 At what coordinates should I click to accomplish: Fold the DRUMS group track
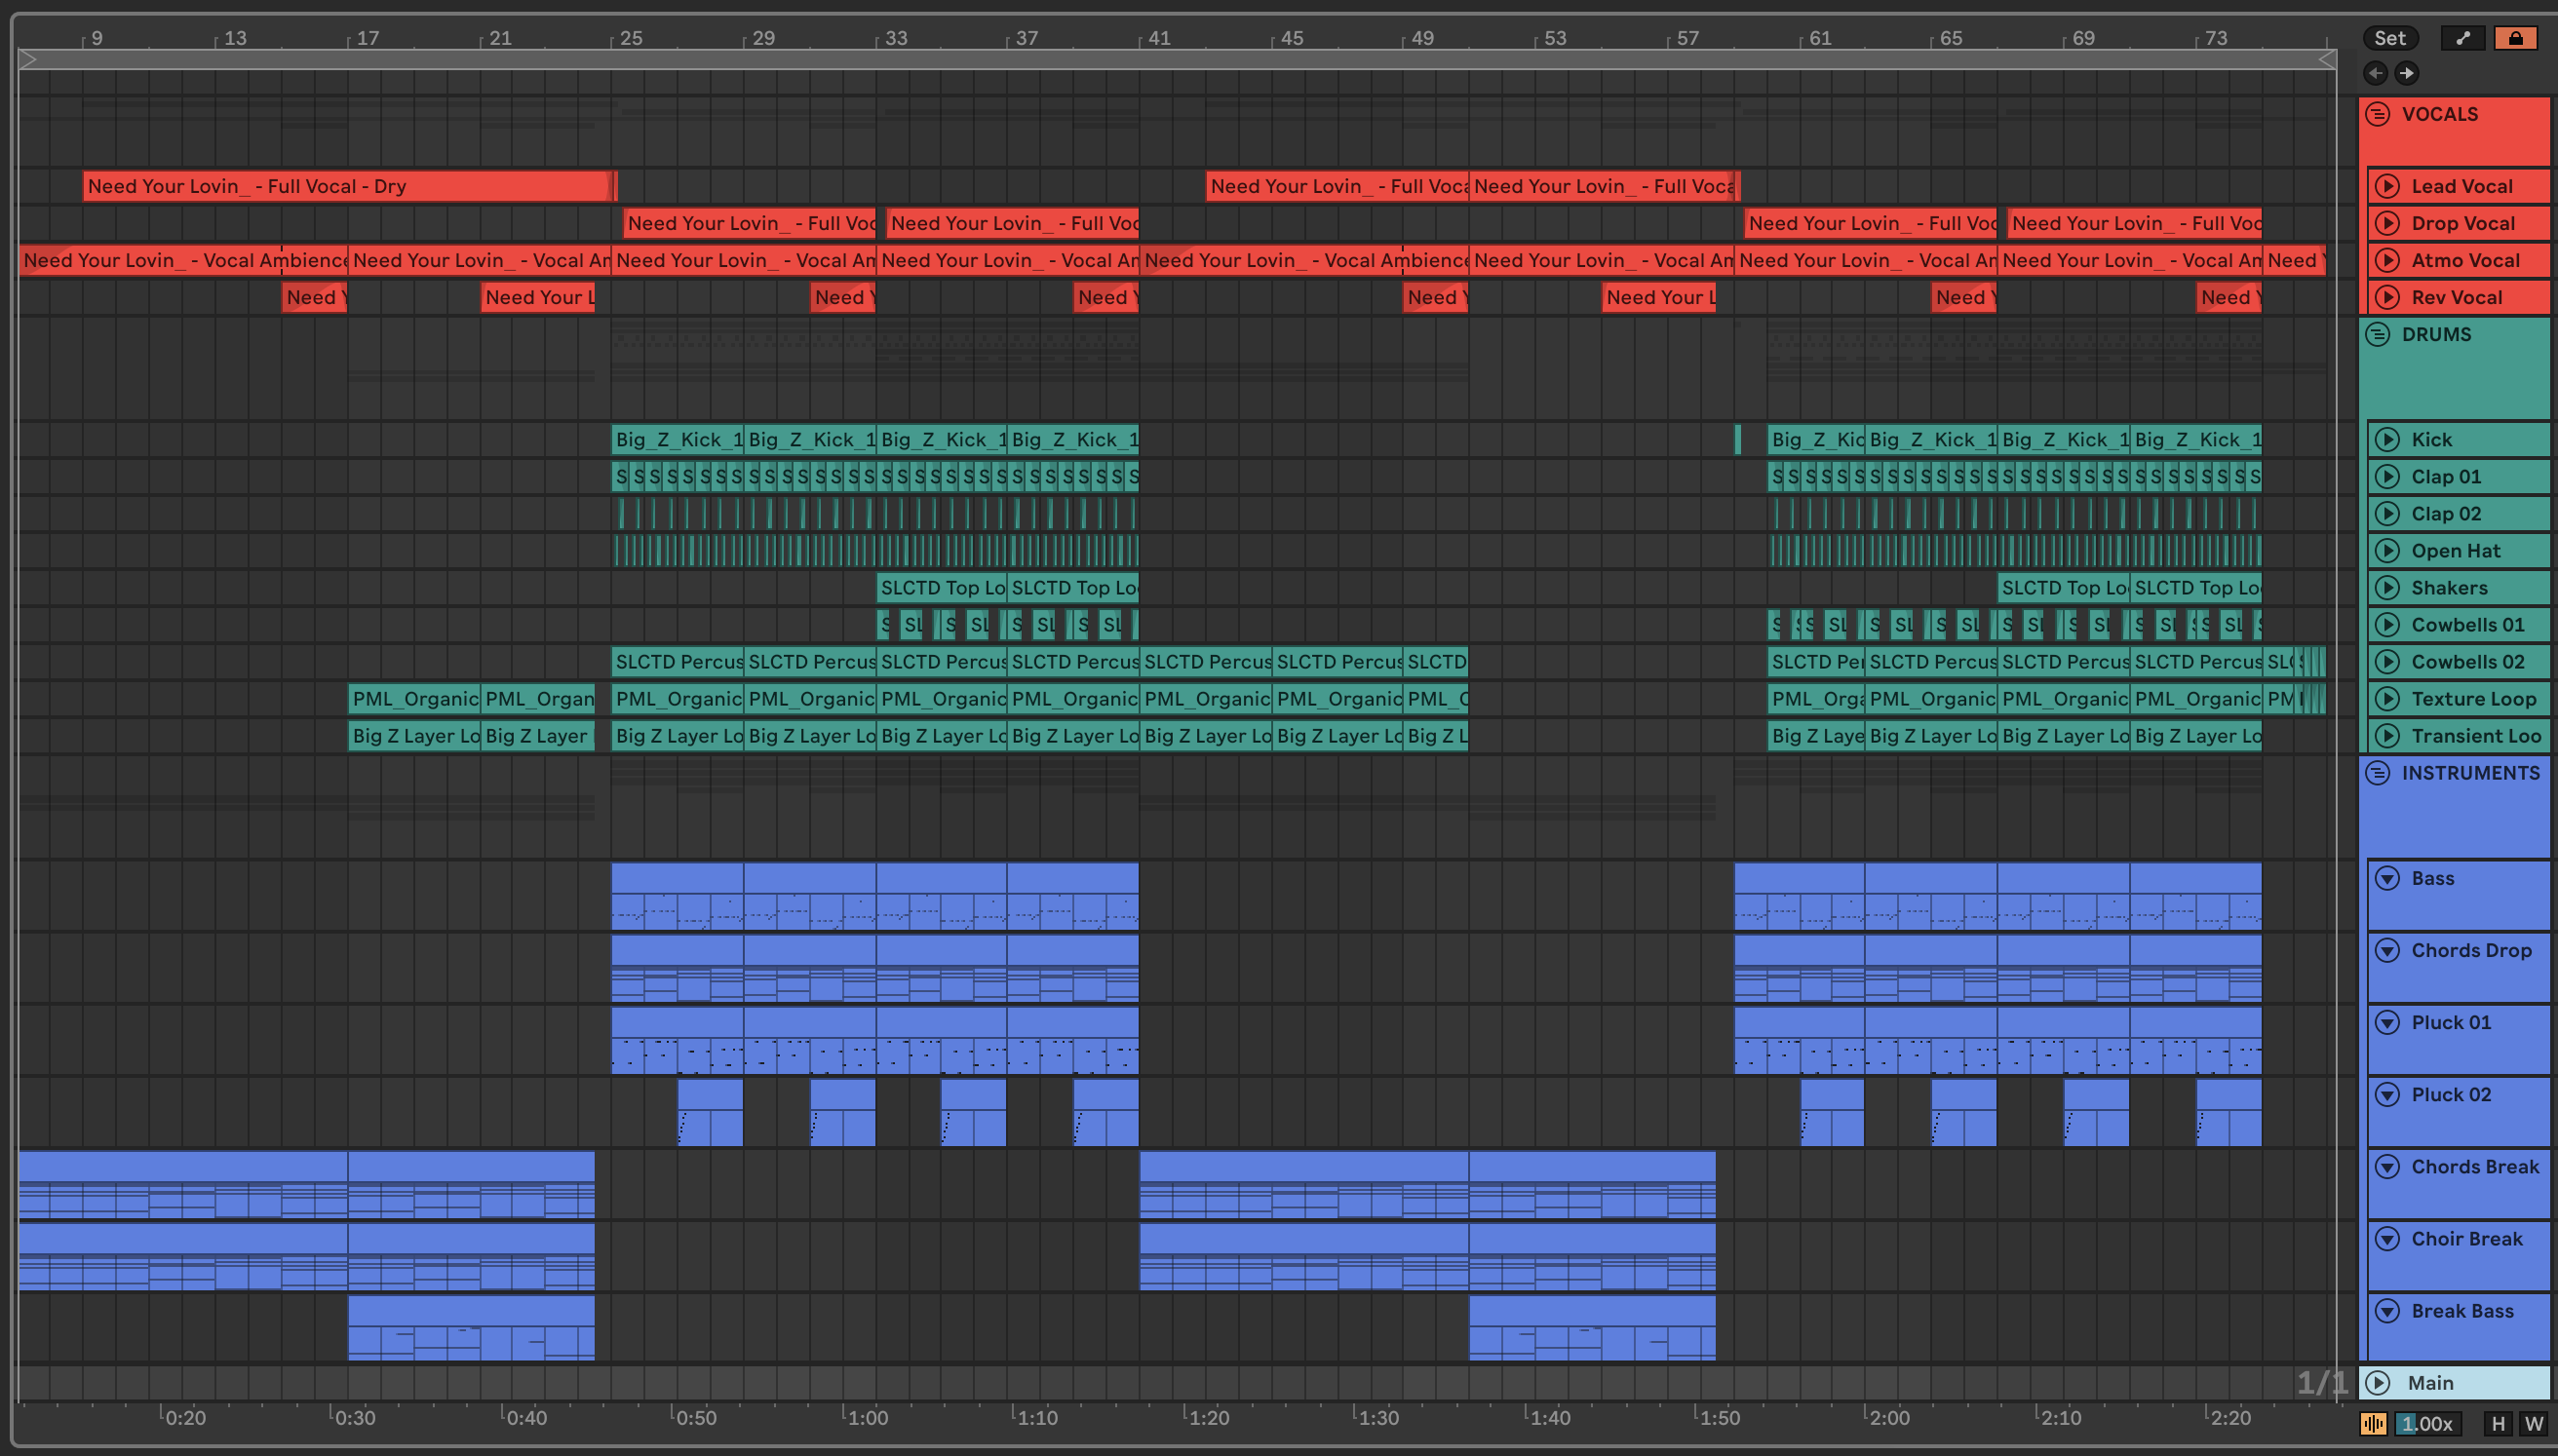(x=2378, y=334)
